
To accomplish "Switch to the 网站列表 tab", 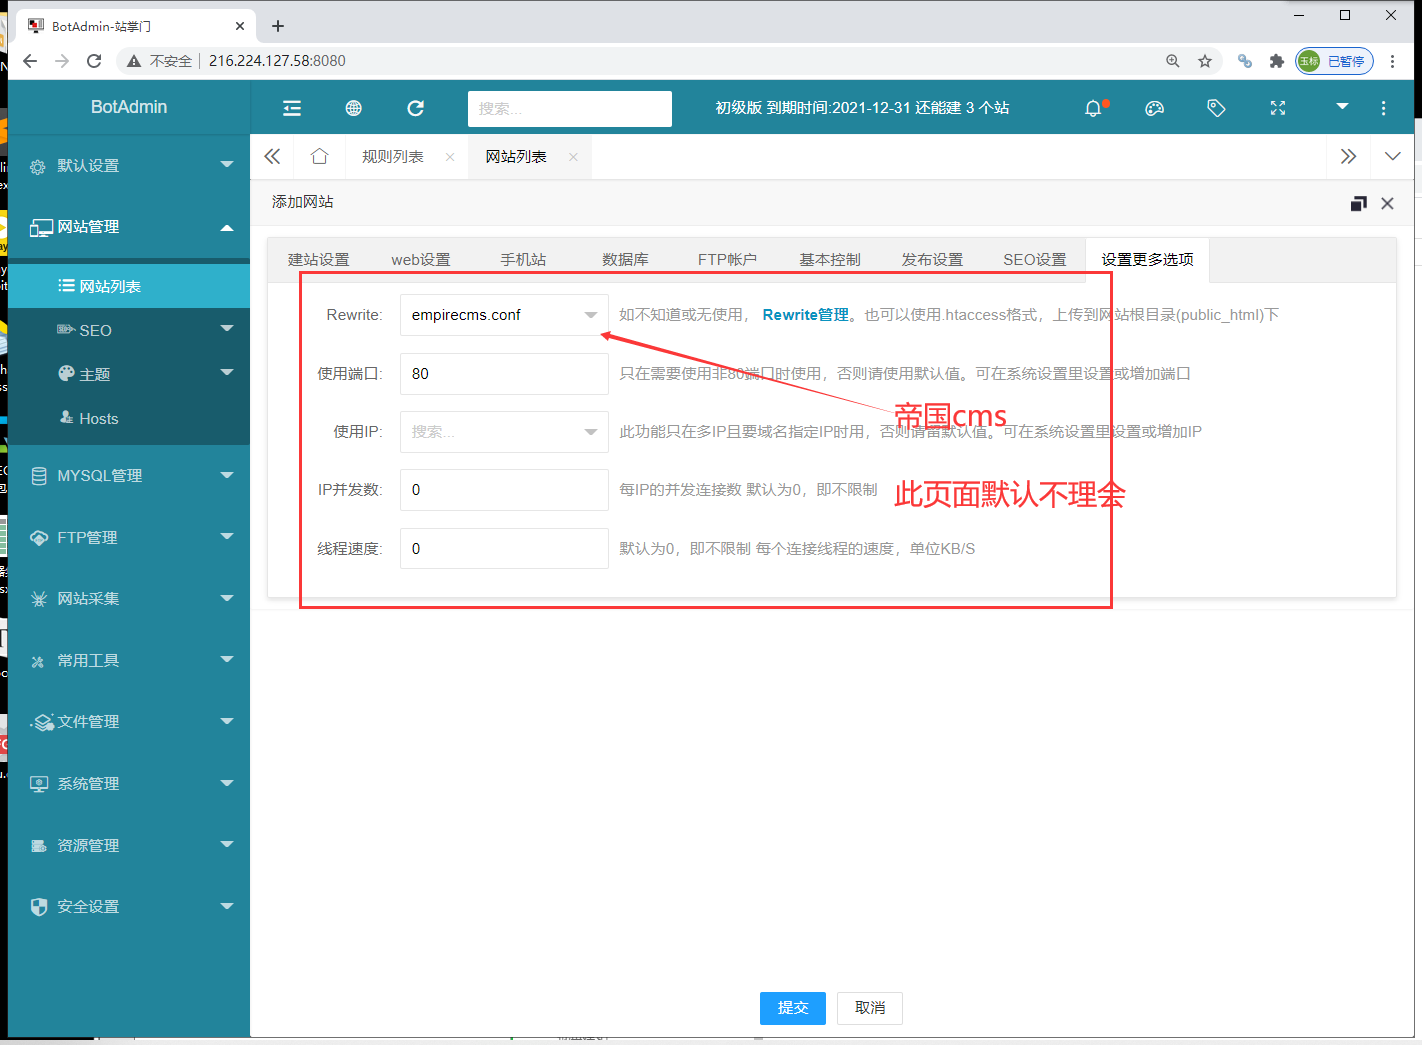I will [516, 157].
